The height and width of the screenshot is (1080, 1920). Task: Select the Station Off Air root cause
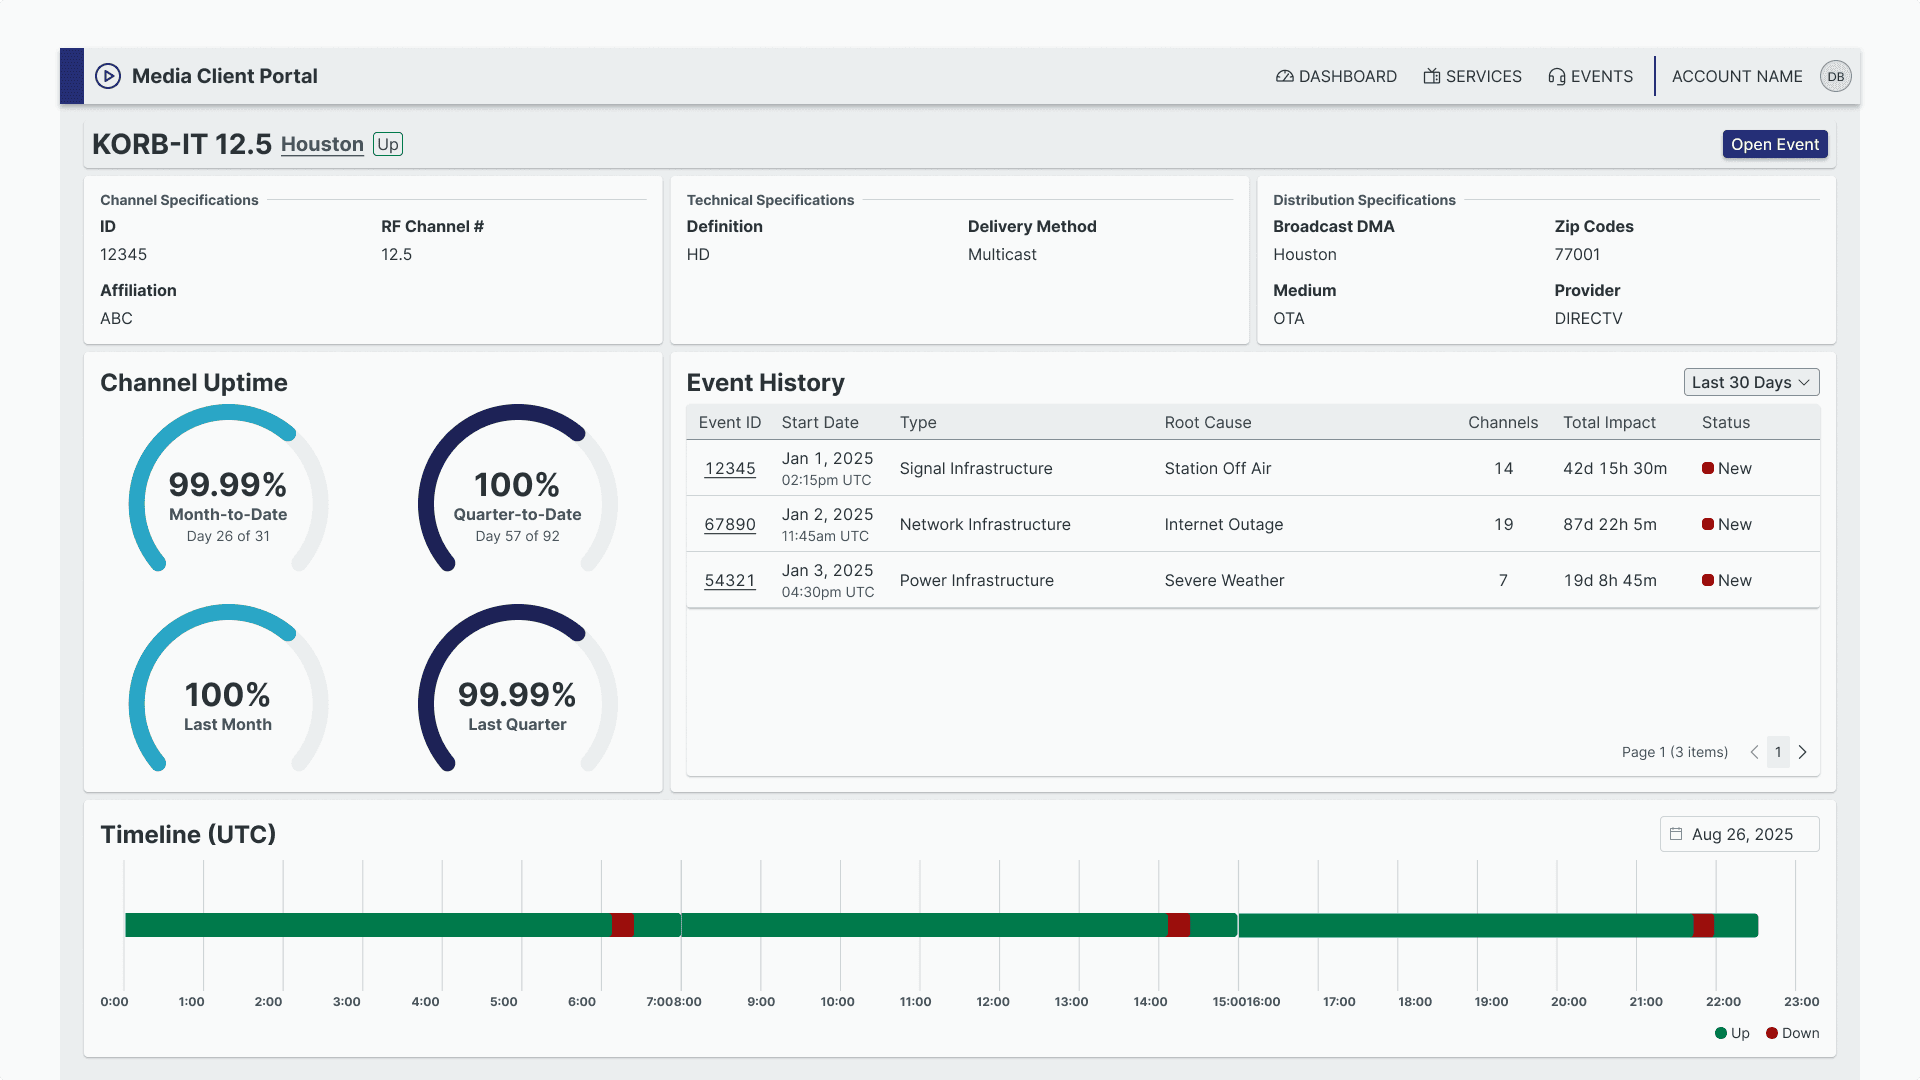click(x=1218, y=468)
